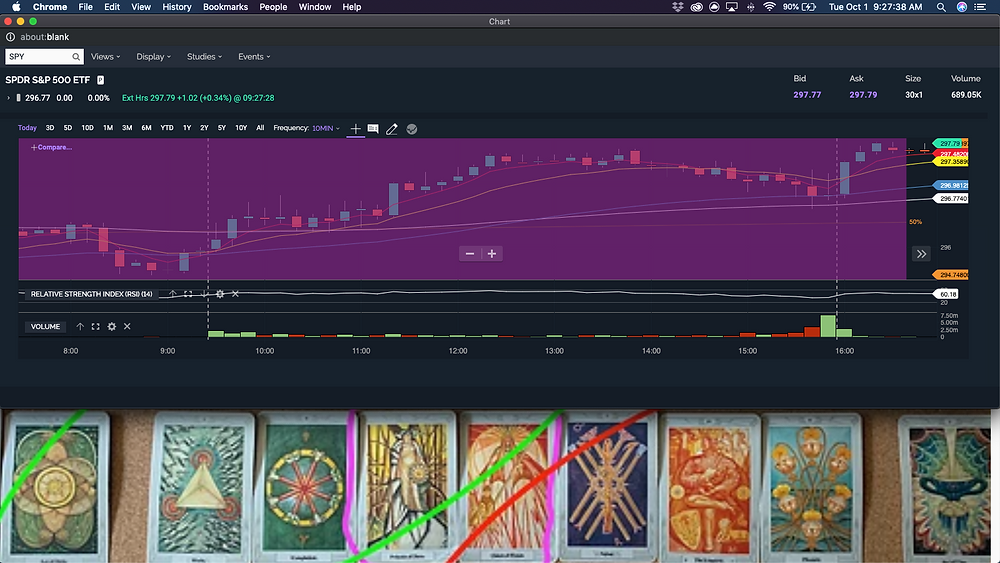Image resolution: width=1000 pixels, height=563 pixels.
Task: Open the Studies dropdown
Action: tap(204, 57)
